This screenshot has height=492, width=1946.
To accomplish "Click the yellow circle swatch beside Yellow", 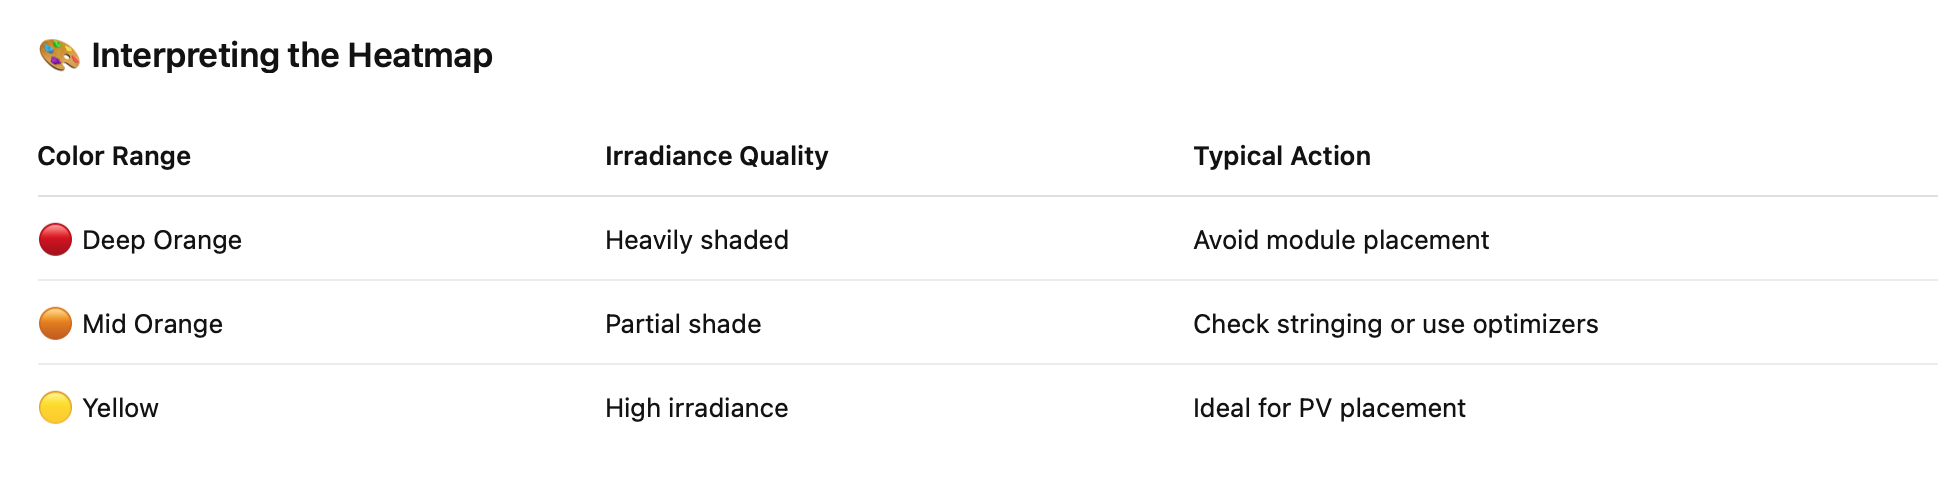I will (x=55, y=408).
